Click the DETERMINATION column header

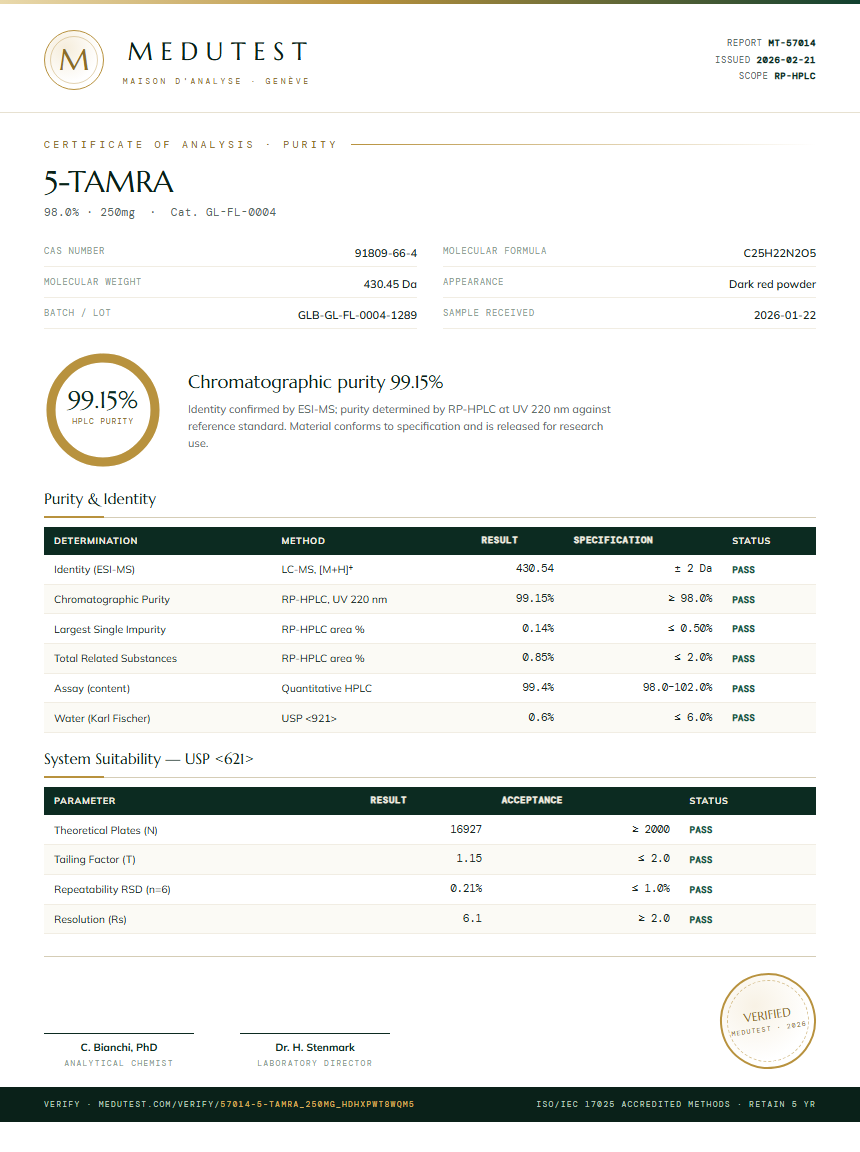95,541
